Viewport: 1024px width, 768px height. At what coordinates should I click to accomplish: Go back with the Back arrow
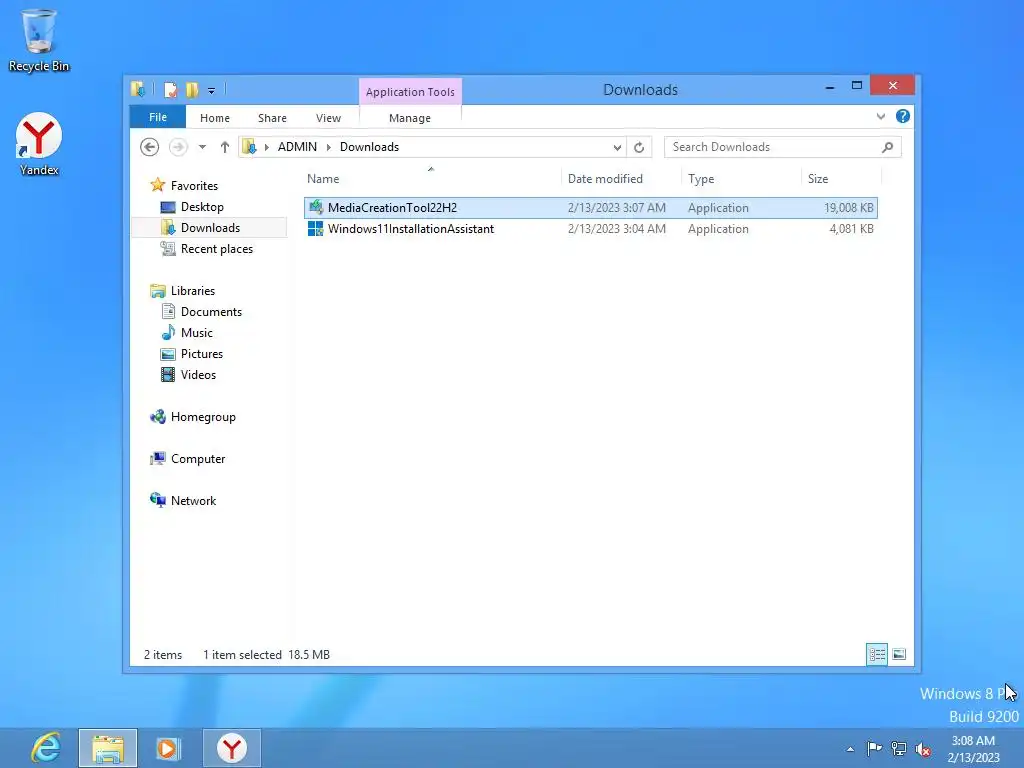[150, 147]
